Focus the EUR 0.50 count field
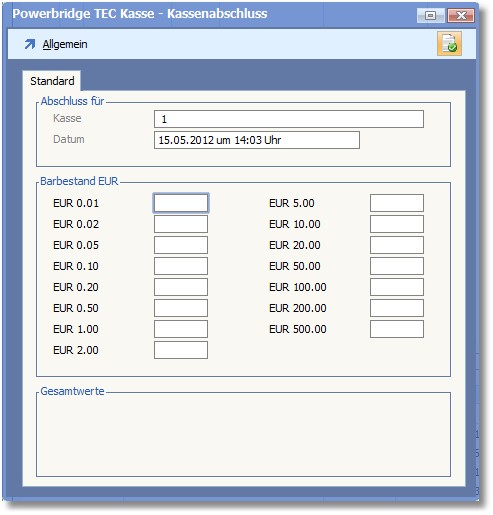Image resolution: width=493 pixels, height=515 pixels. 181,308
